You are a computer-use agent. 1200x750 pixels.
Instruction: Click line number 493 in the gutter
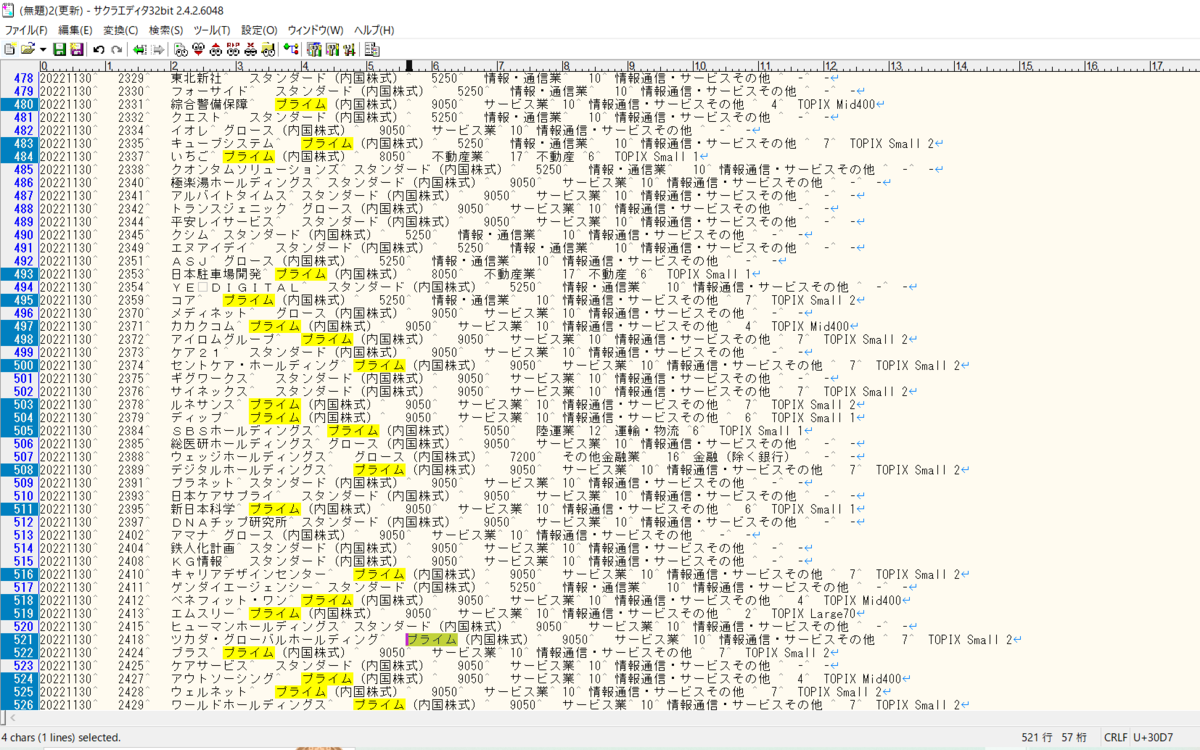[23, 274]
